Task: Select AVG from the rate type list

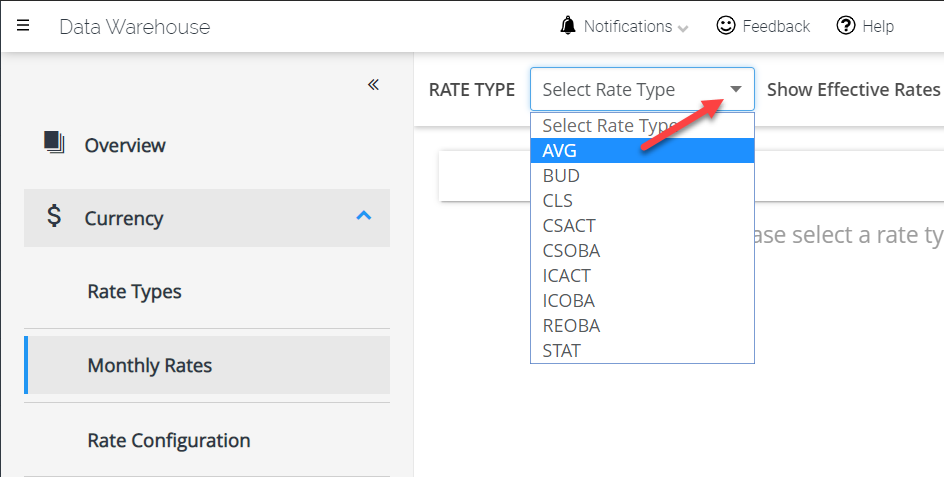Action: click(x=560, y=151)
